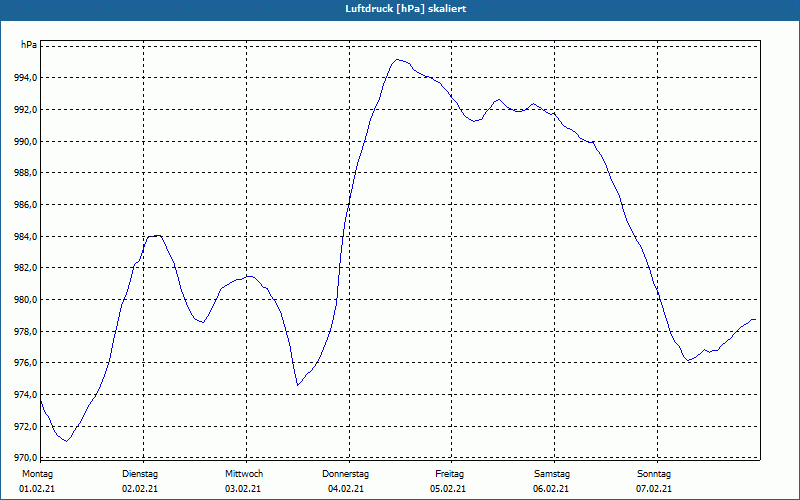Click the date label 04.02.21
Image resolution: width=800 pixels, height=500 pixels.
pos(346,489)
